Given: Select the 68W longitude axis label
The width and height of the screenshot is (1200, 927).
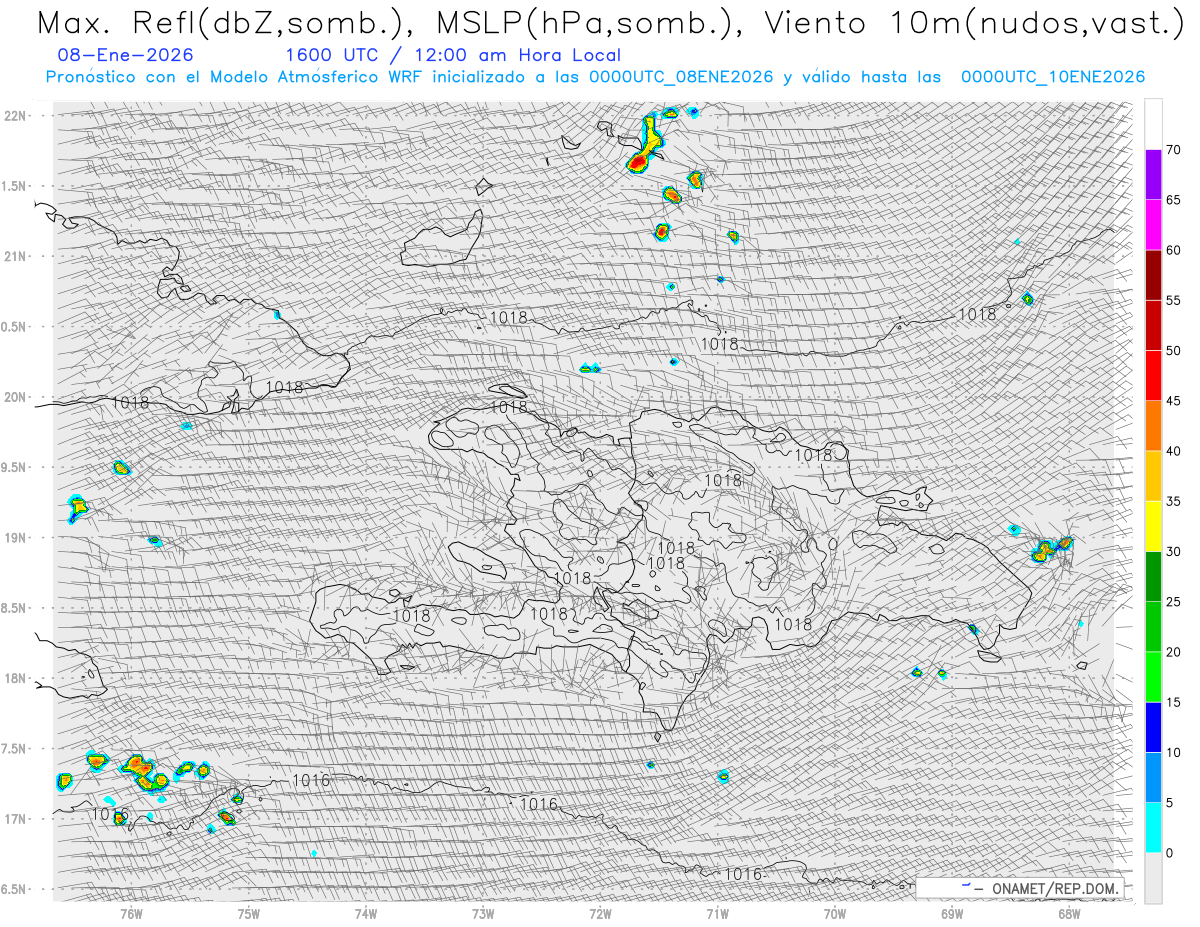Looking at the screenshot, I should 1068,912.
